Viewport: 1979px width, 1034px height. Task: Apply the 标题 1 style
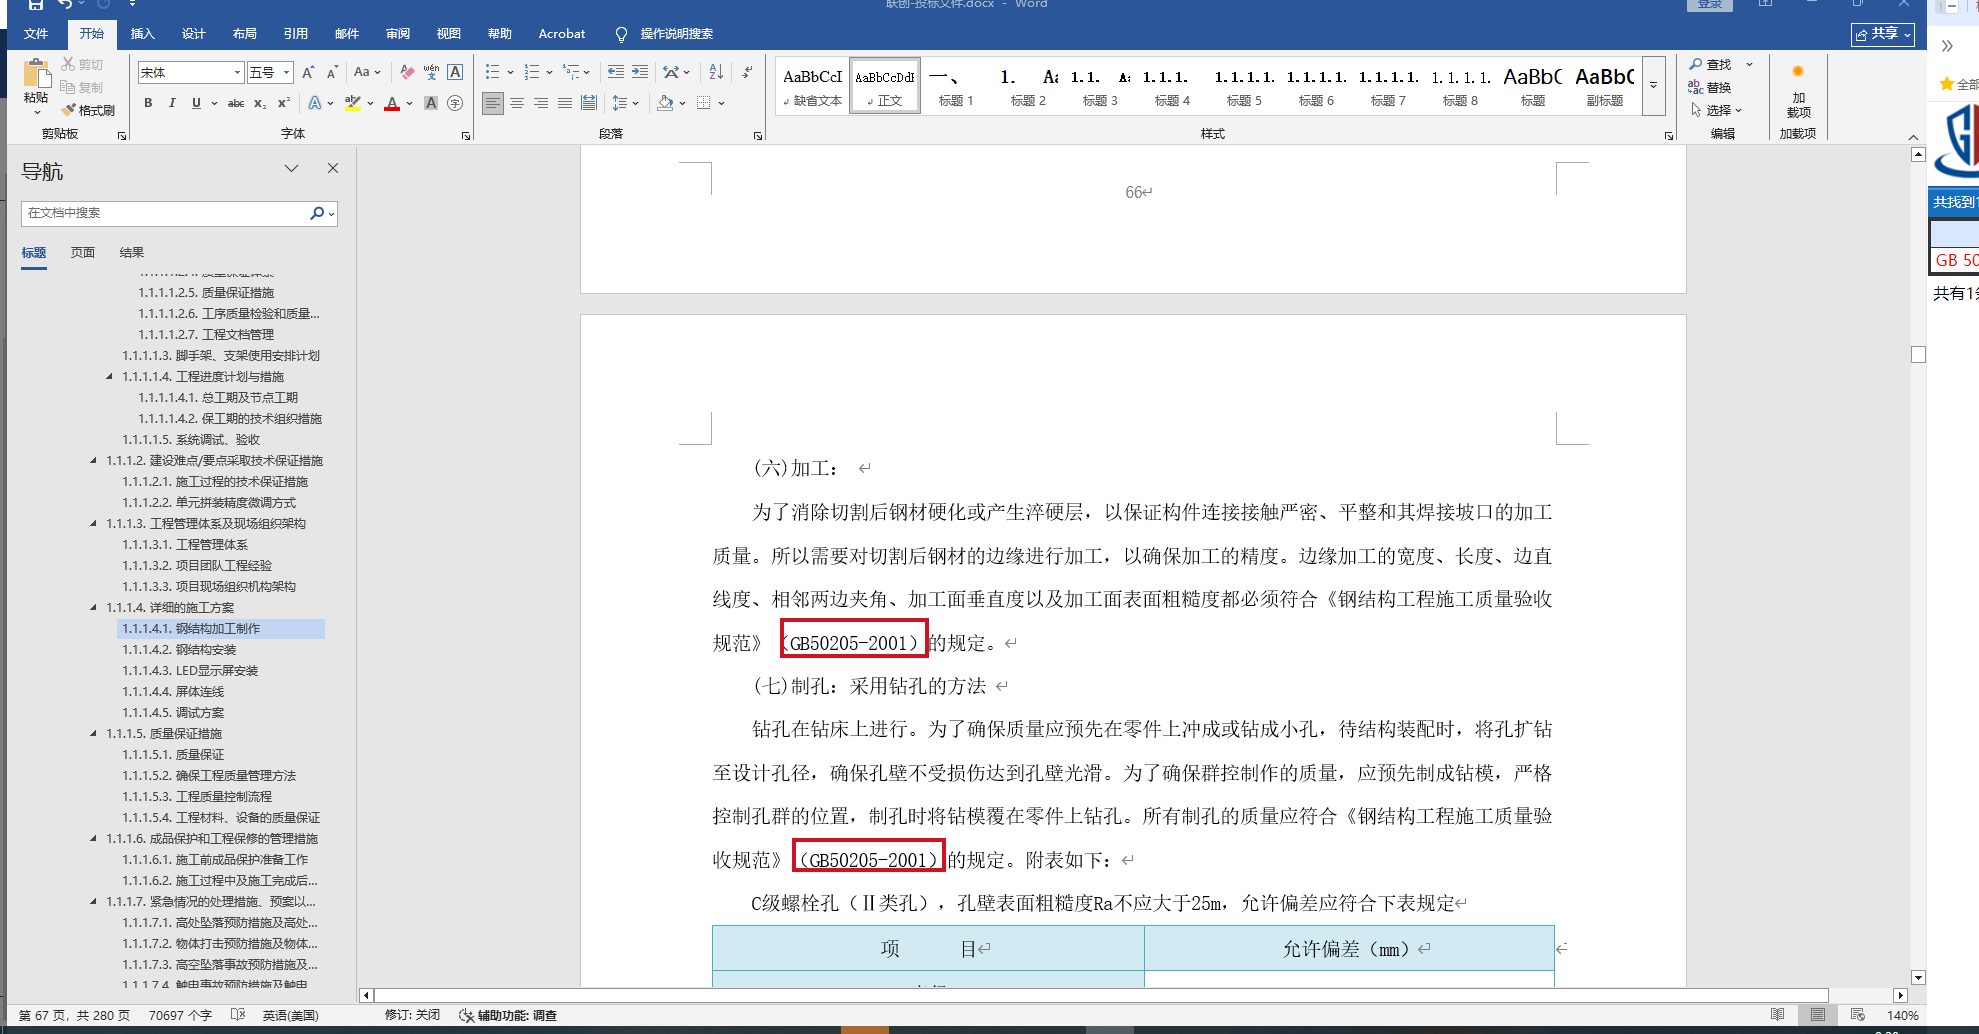click(x=956, y=86)
